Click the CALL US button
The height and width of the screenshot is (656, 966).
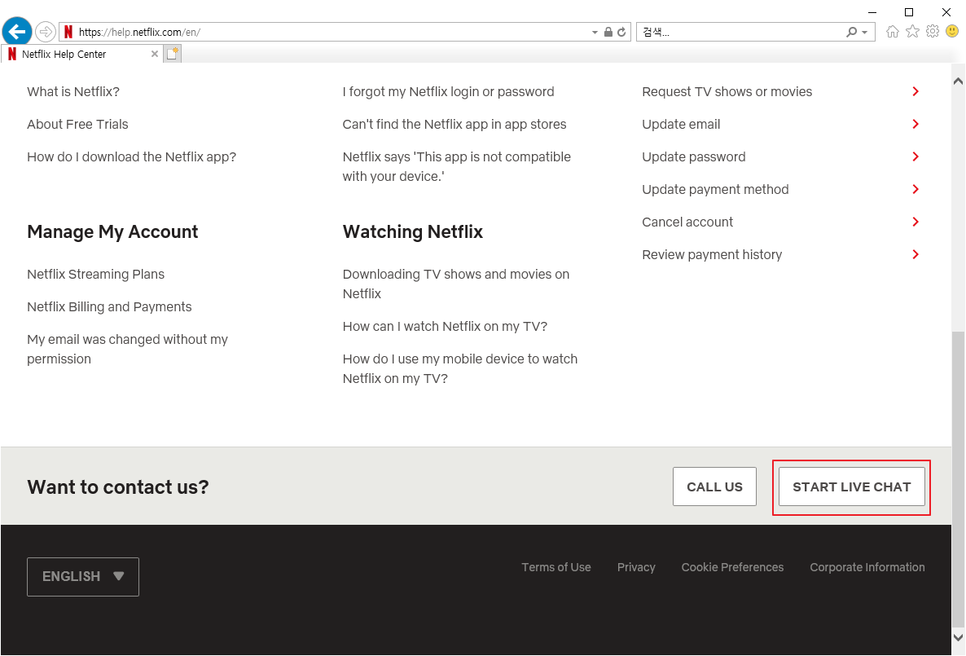click(715, 487)
